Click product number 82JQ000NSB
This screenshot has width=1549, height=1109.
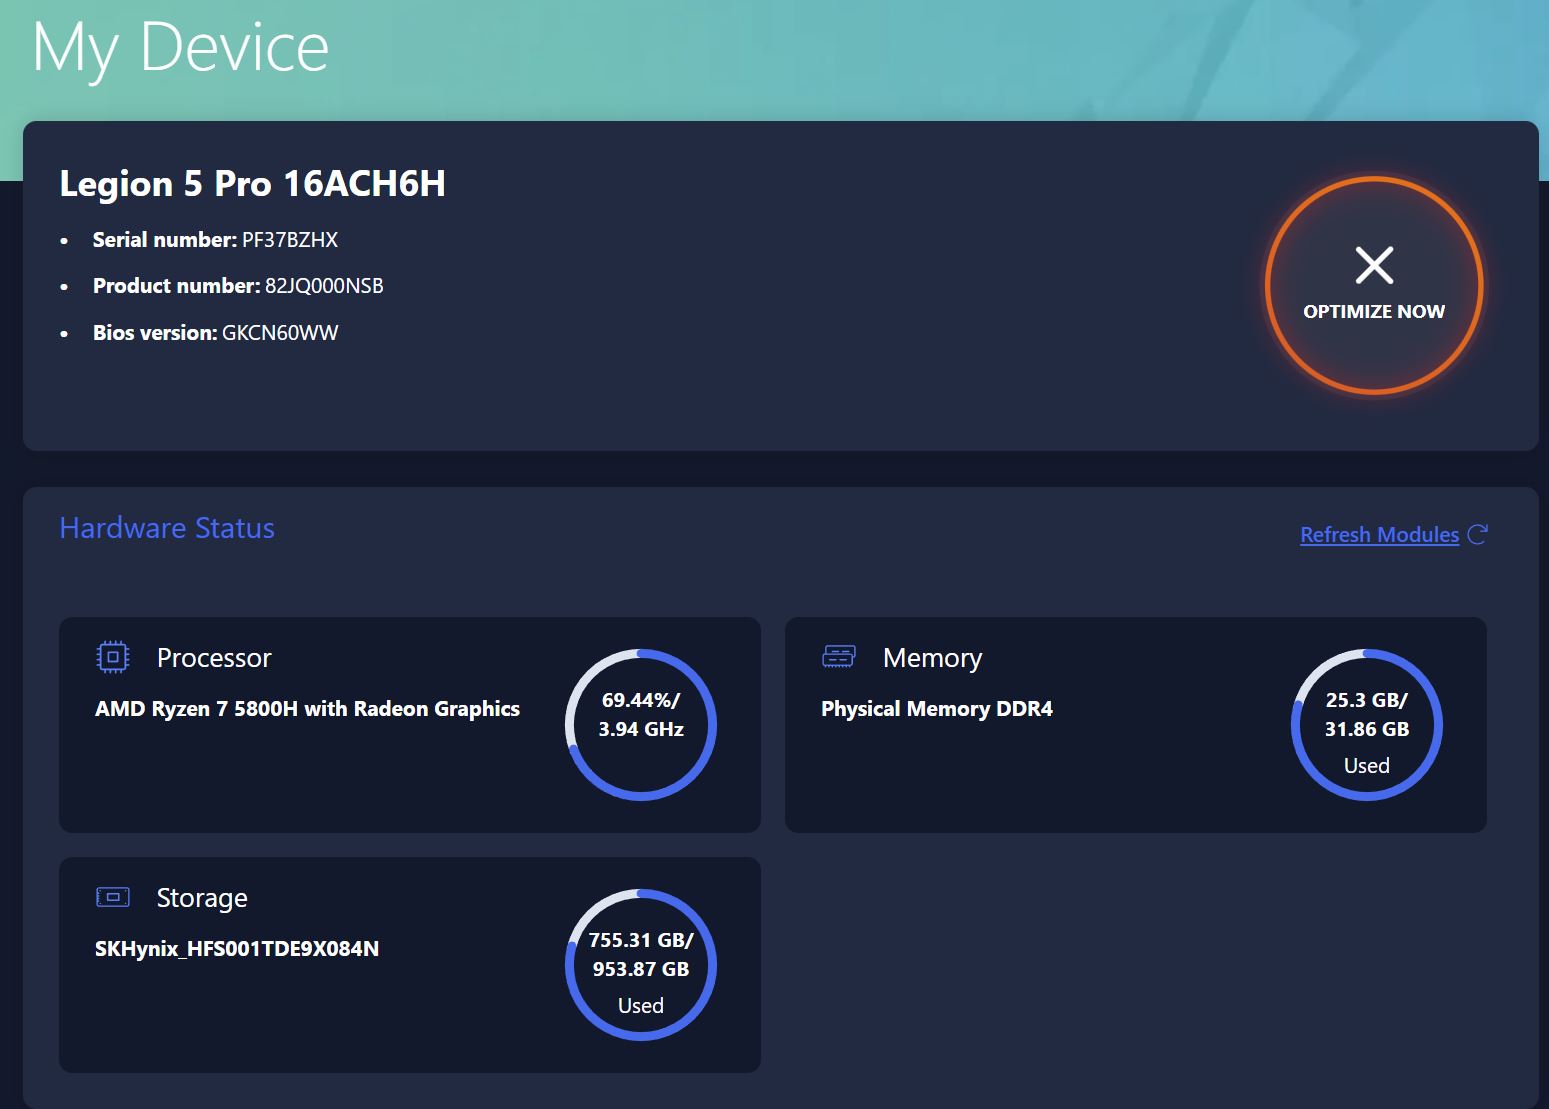pos(324,286)
